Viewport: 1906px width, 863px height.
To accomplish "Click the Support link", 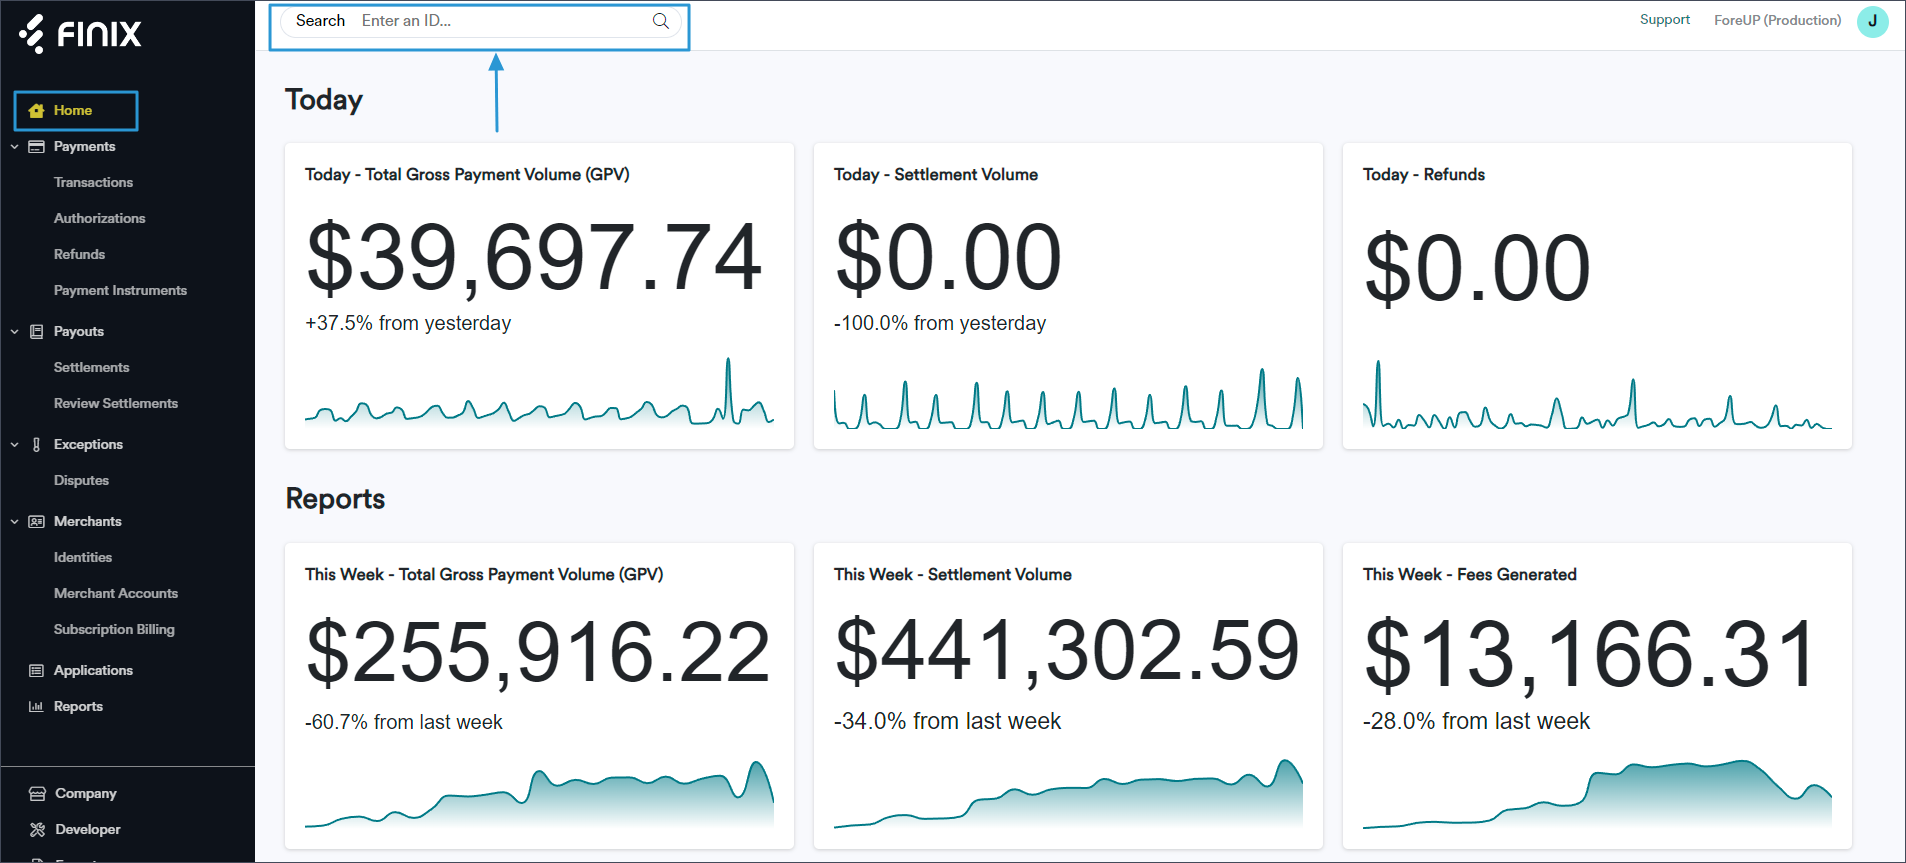I will coord(1664,20).
